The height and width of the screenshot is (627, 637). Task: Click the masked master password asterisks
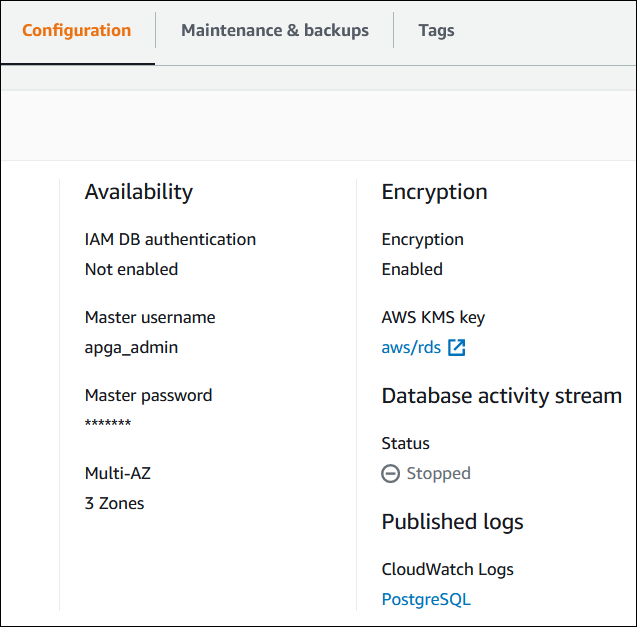pos(108,424)
